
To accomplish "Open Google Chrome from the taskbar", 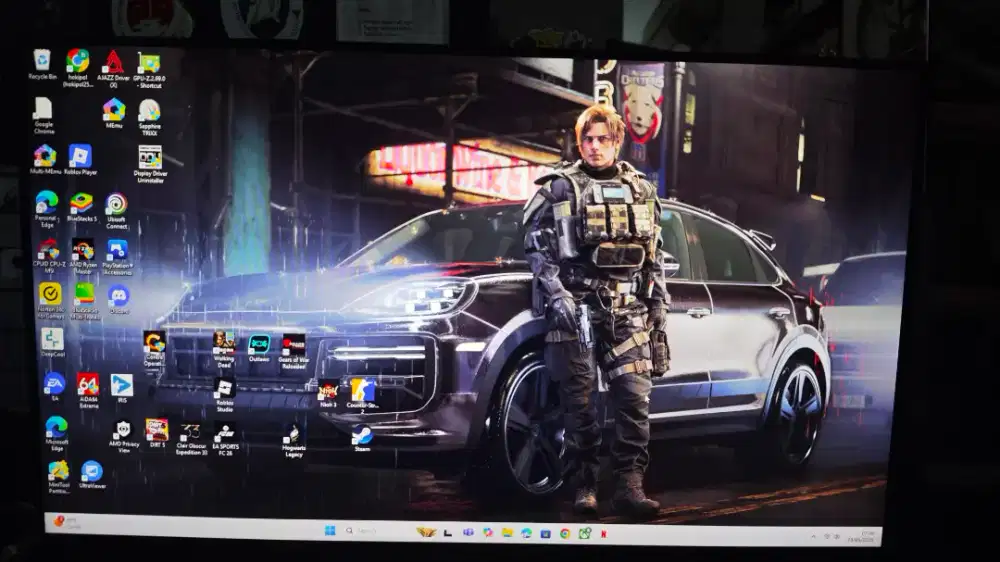I will click(565, 533).
